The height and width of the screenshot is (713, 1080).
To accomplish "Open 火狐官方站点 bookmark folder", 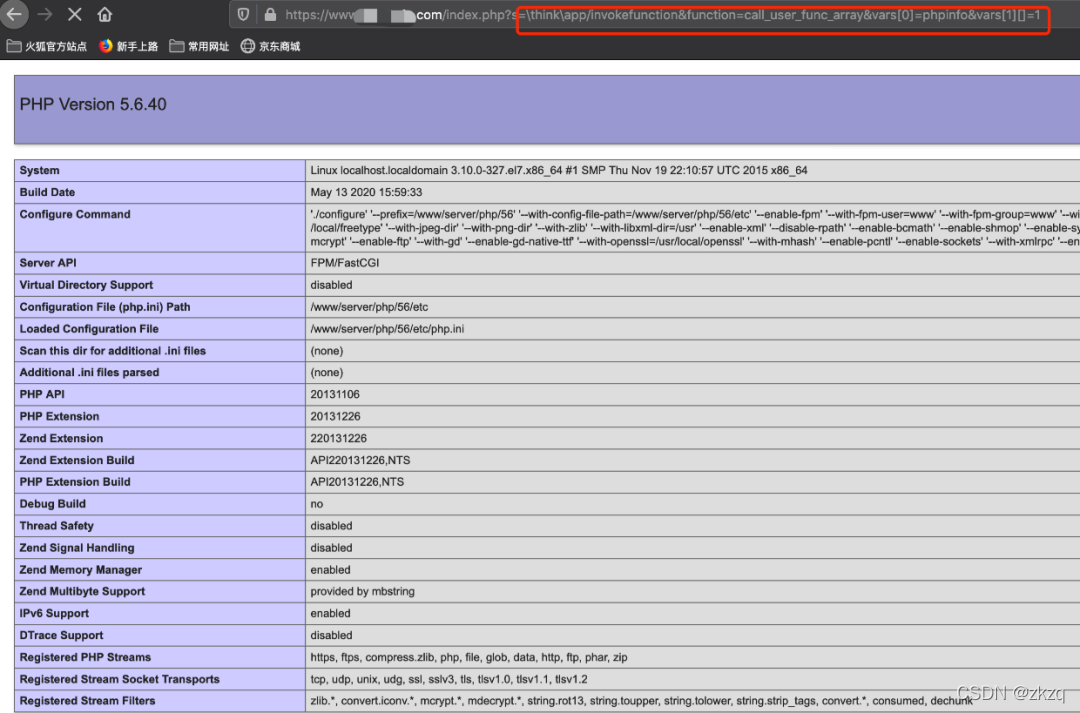I will pos(47,46).
